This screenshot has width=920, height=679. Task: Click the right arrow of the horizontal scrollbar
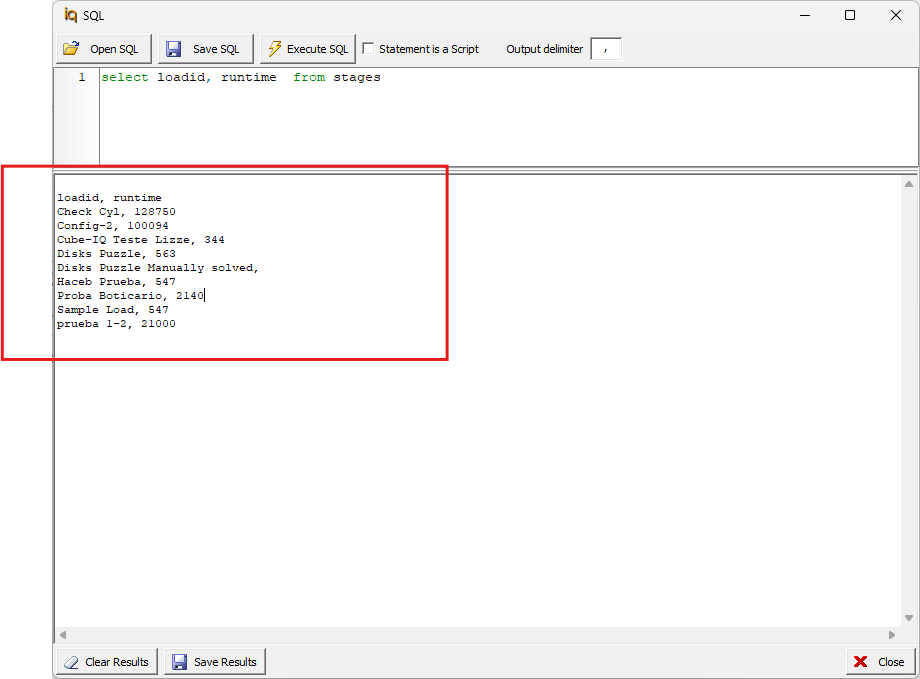coord(893,634)
